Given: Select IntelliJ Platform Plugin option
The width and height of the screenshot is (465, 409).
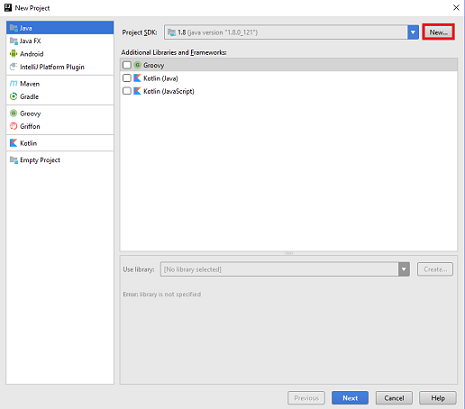Looking at the screenshot, I should tap(60, 67).
